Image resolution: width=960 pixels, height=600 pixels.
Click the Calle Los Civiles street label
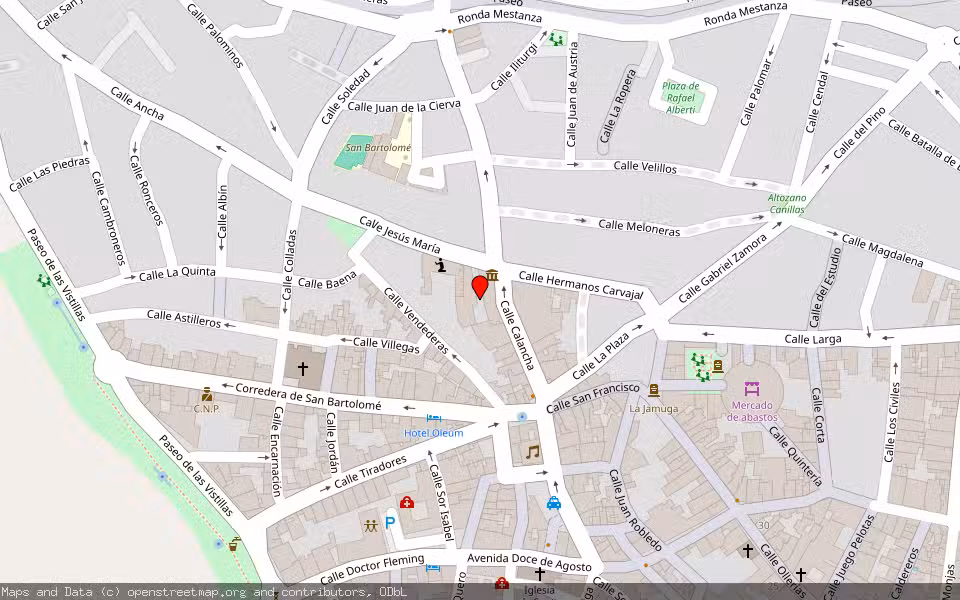tap(891, 422)
